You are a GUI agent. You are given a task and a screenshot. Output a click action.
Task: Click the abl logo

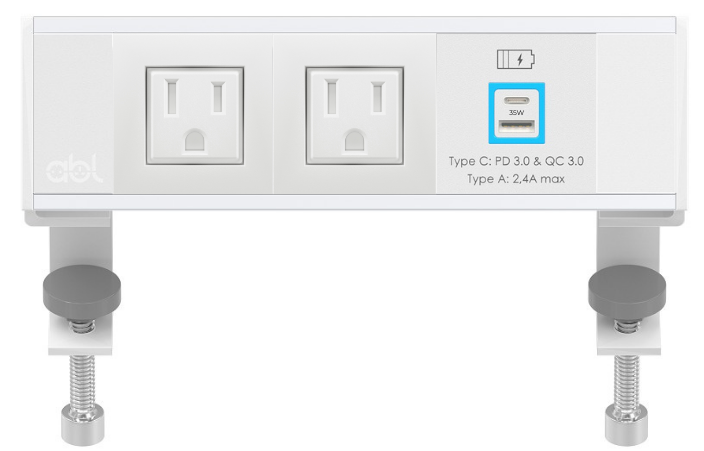(74, 169)
